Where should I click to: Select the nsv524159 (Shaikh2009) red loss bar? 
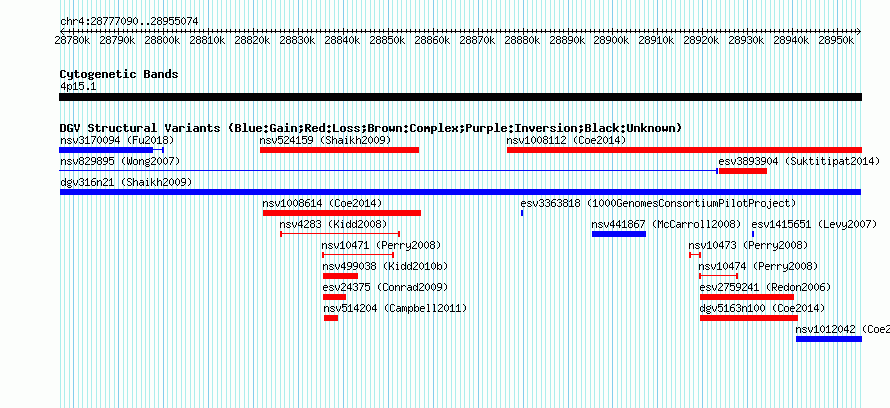(339, 150)
